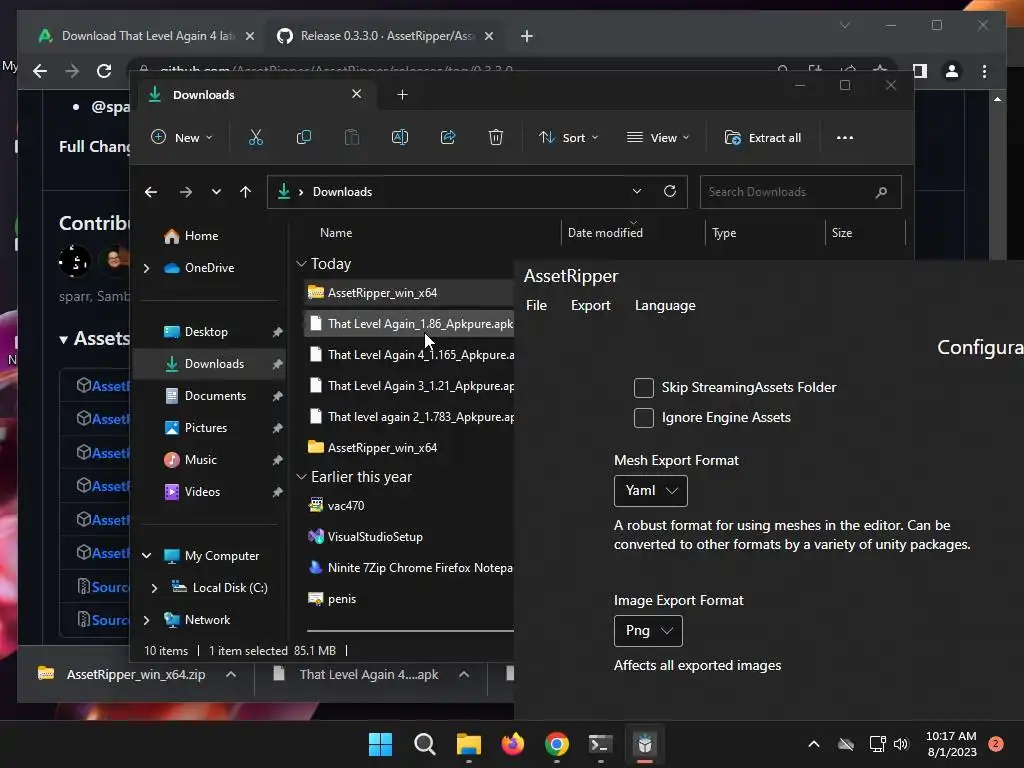Screen dimensions: 1024x768
Task: Open AssetRipper File menu
Action: [536, 306]
